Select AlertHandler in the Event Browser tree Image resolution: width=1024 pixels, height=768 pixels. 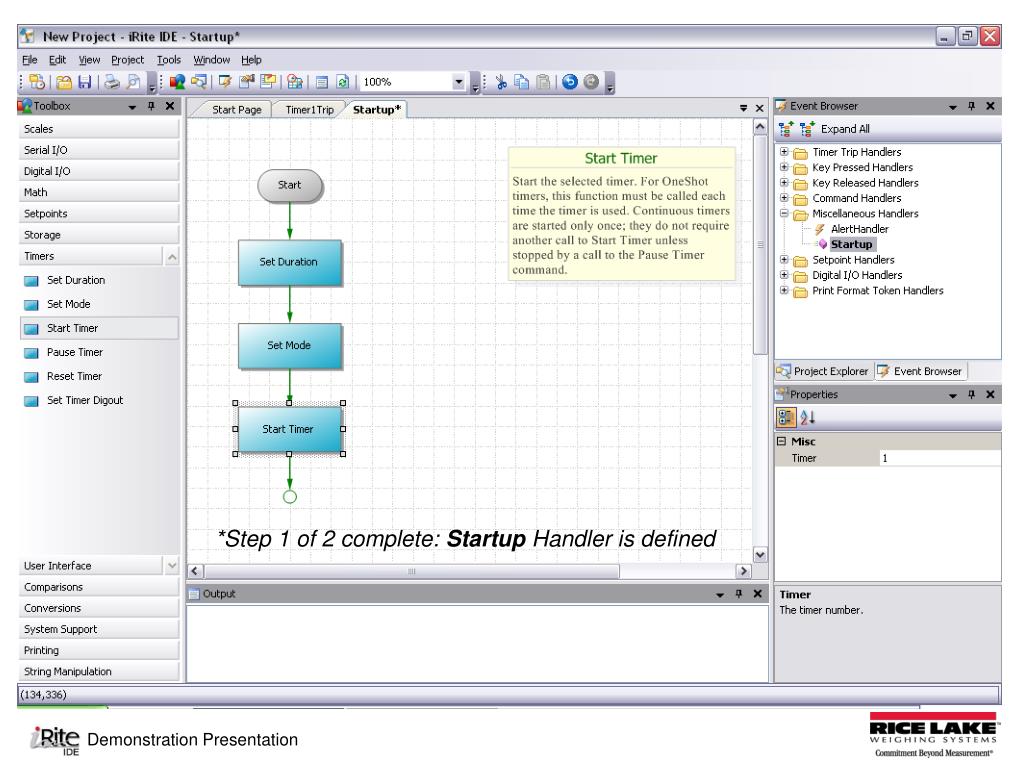[859, 229]
